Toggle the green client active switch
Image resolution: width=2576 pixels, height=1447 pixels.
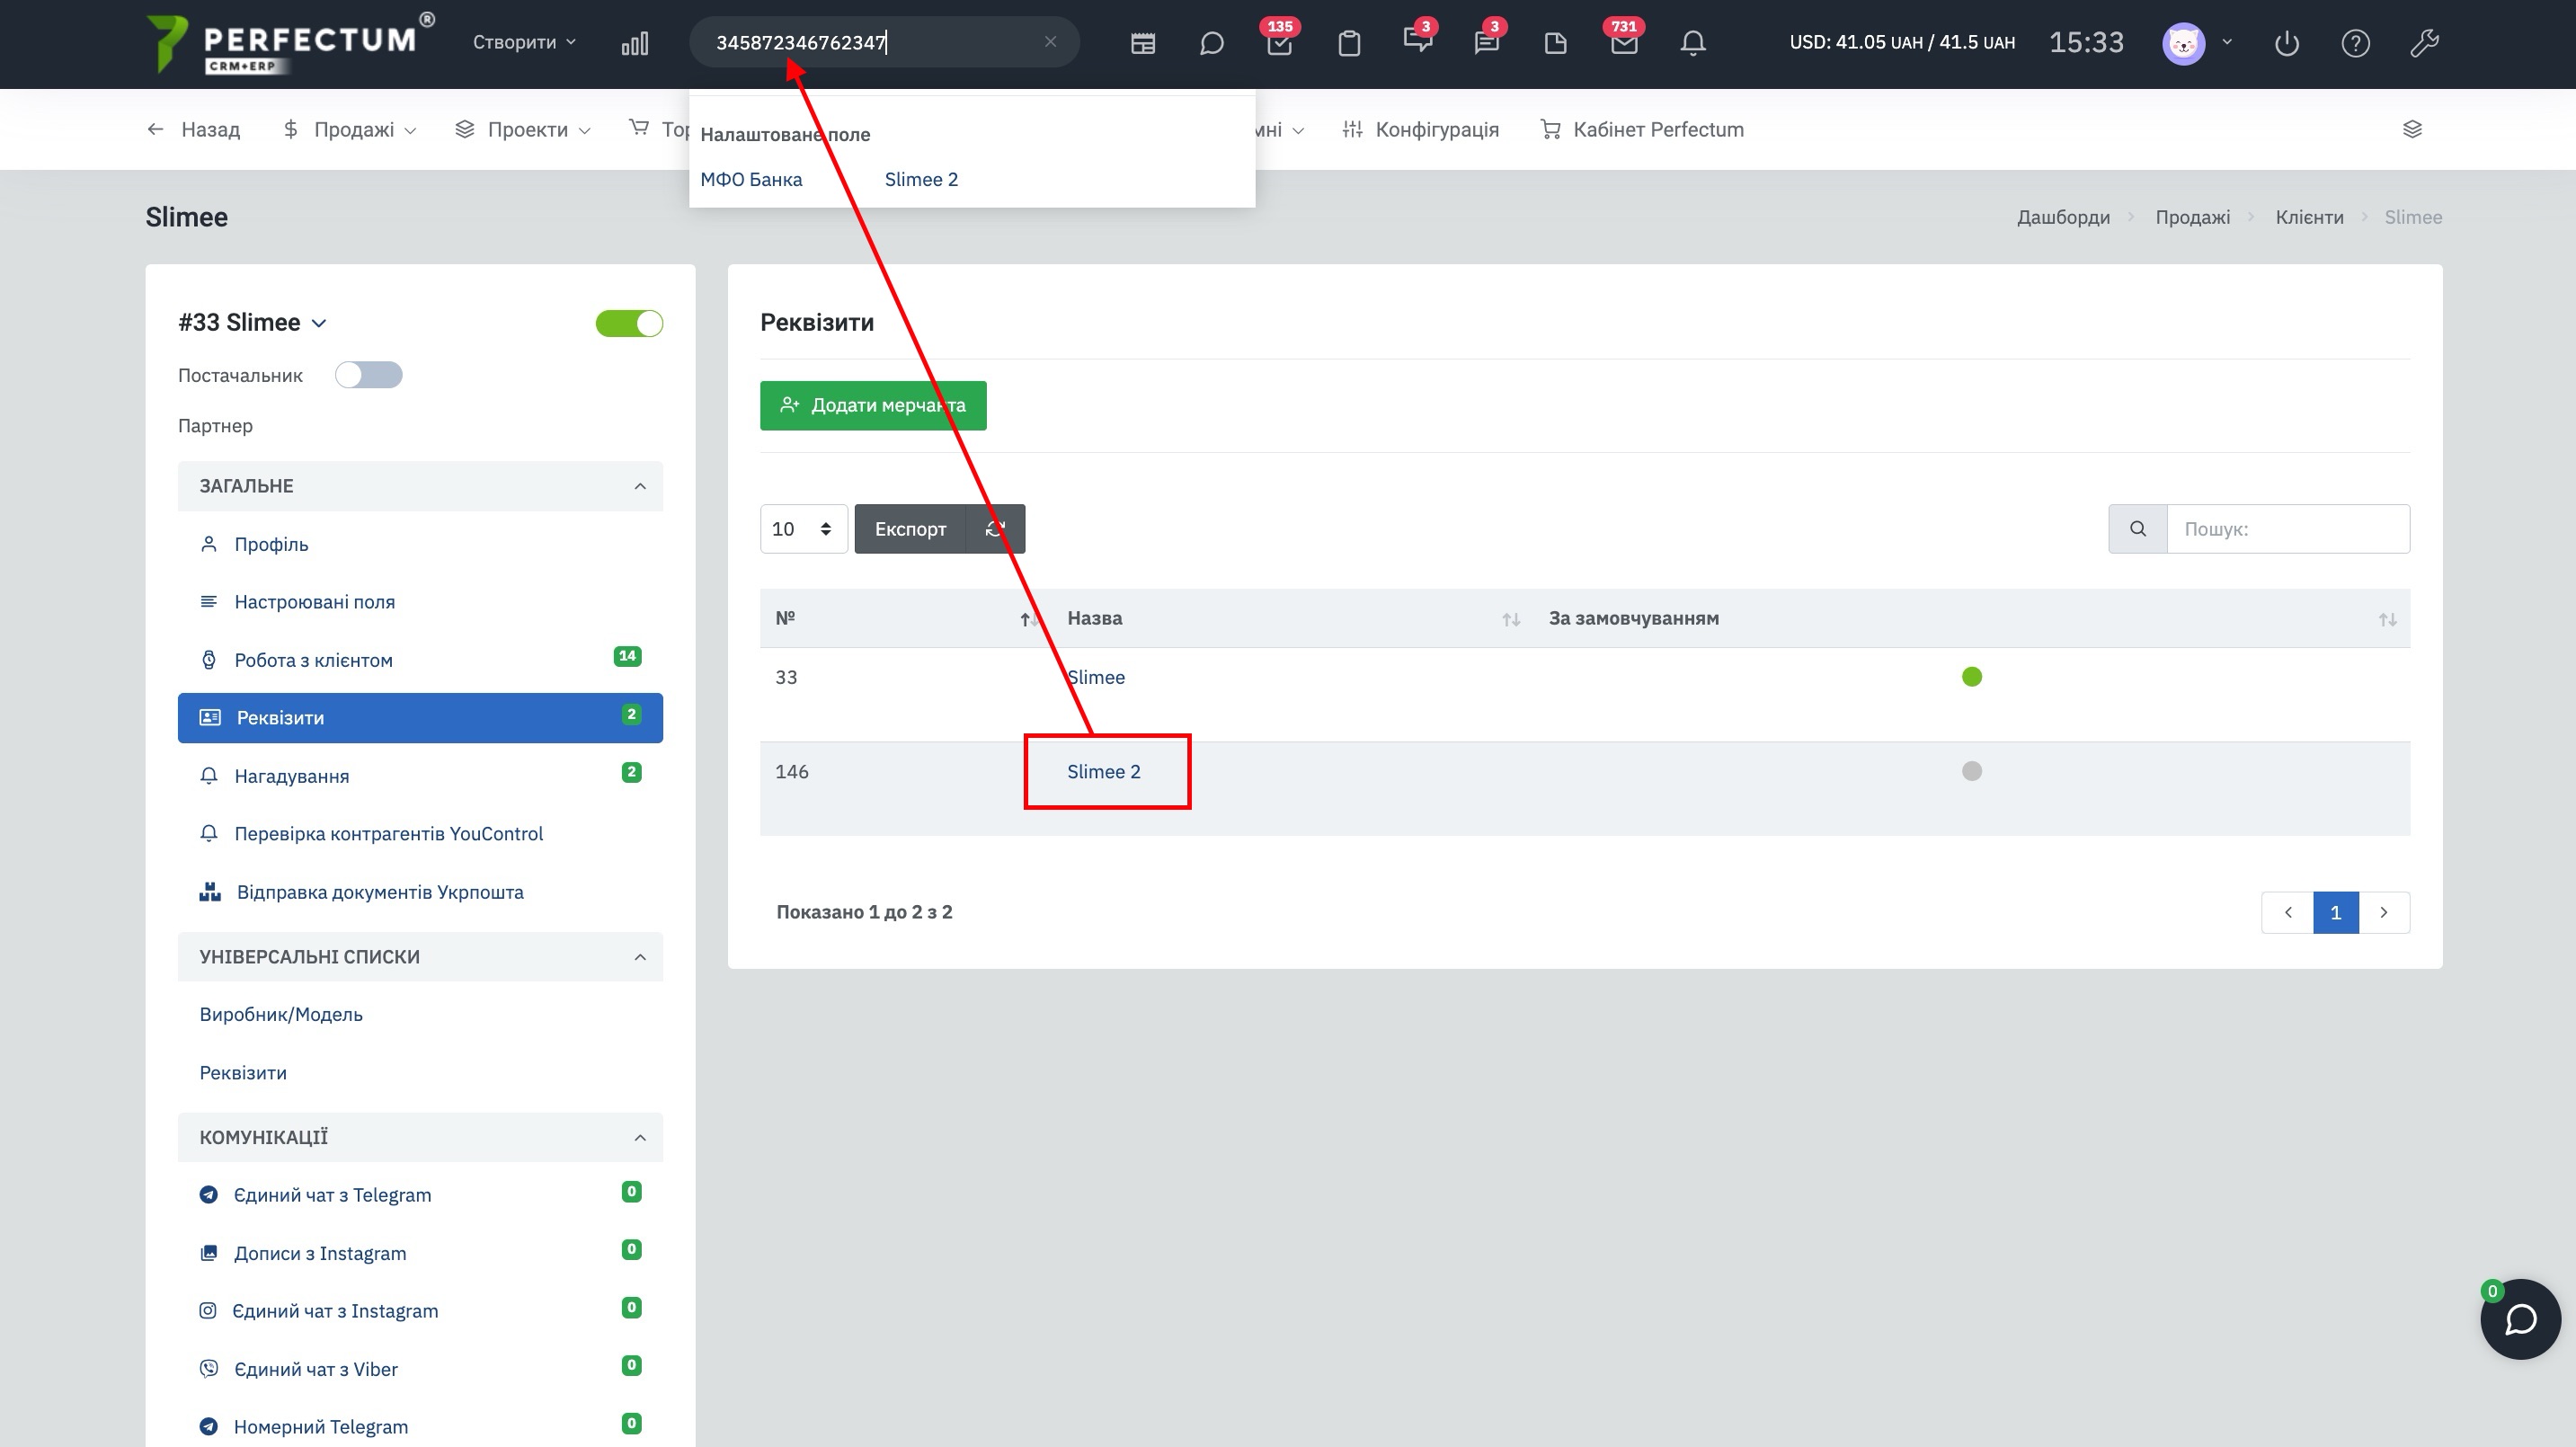[x=629, y=323]
